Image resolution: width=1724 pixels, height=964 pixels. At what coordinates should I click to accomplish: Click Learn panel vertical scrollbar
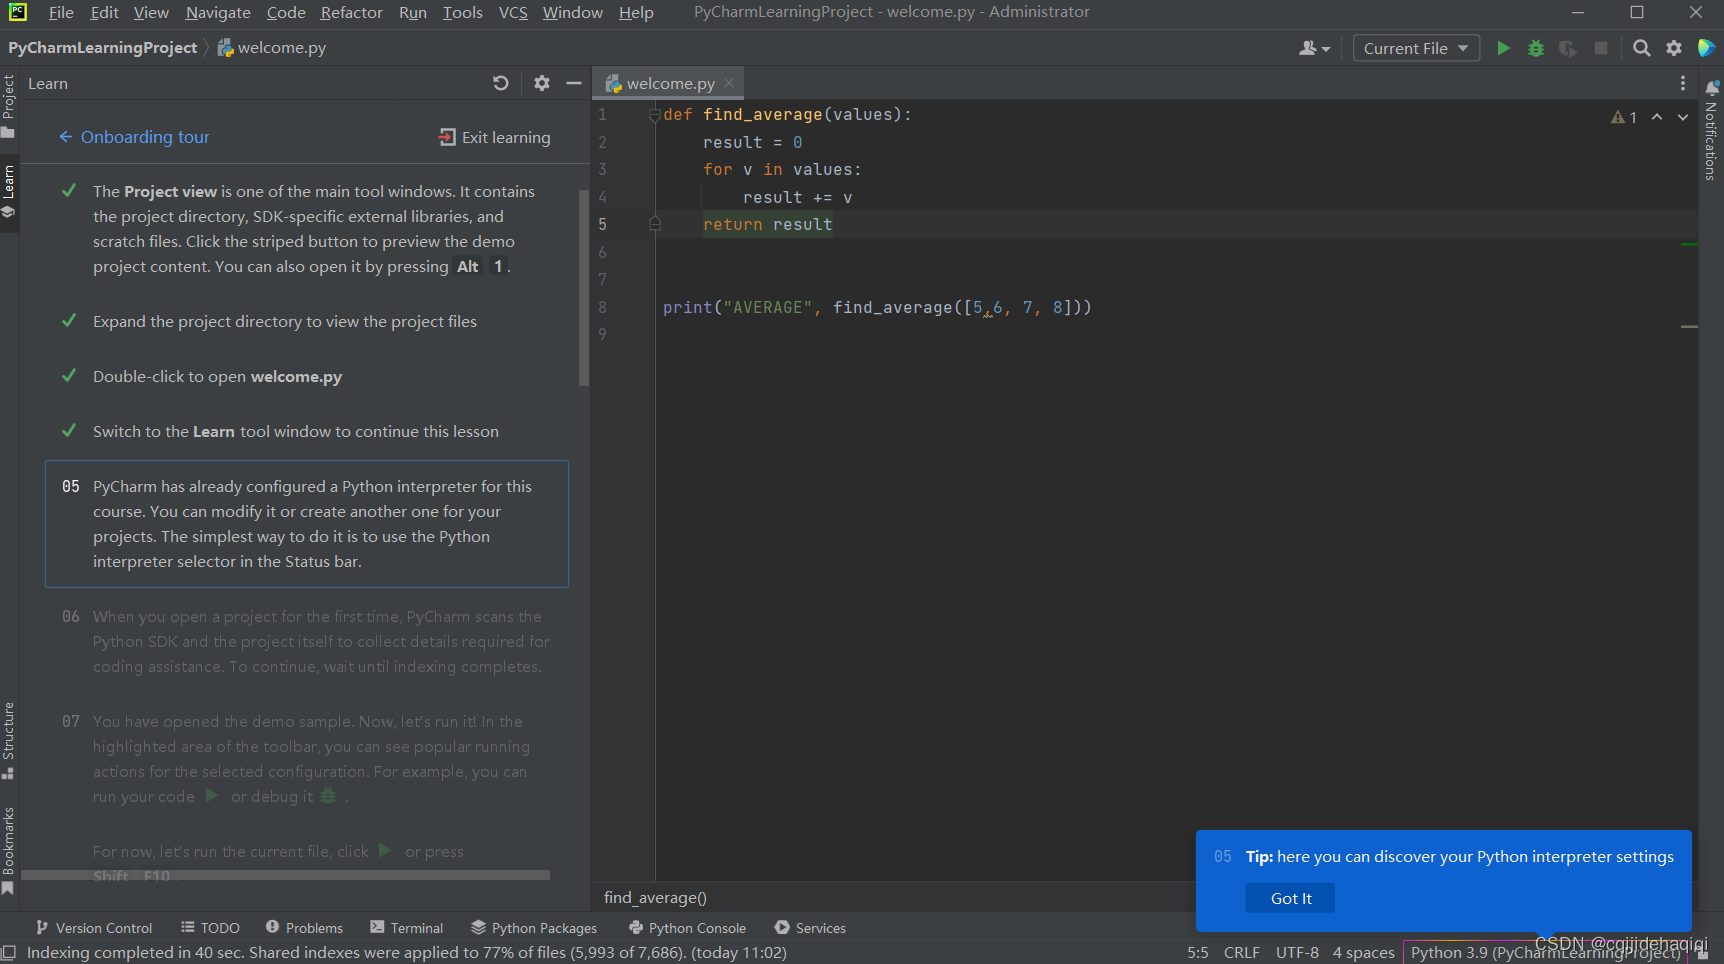(584, 287)
